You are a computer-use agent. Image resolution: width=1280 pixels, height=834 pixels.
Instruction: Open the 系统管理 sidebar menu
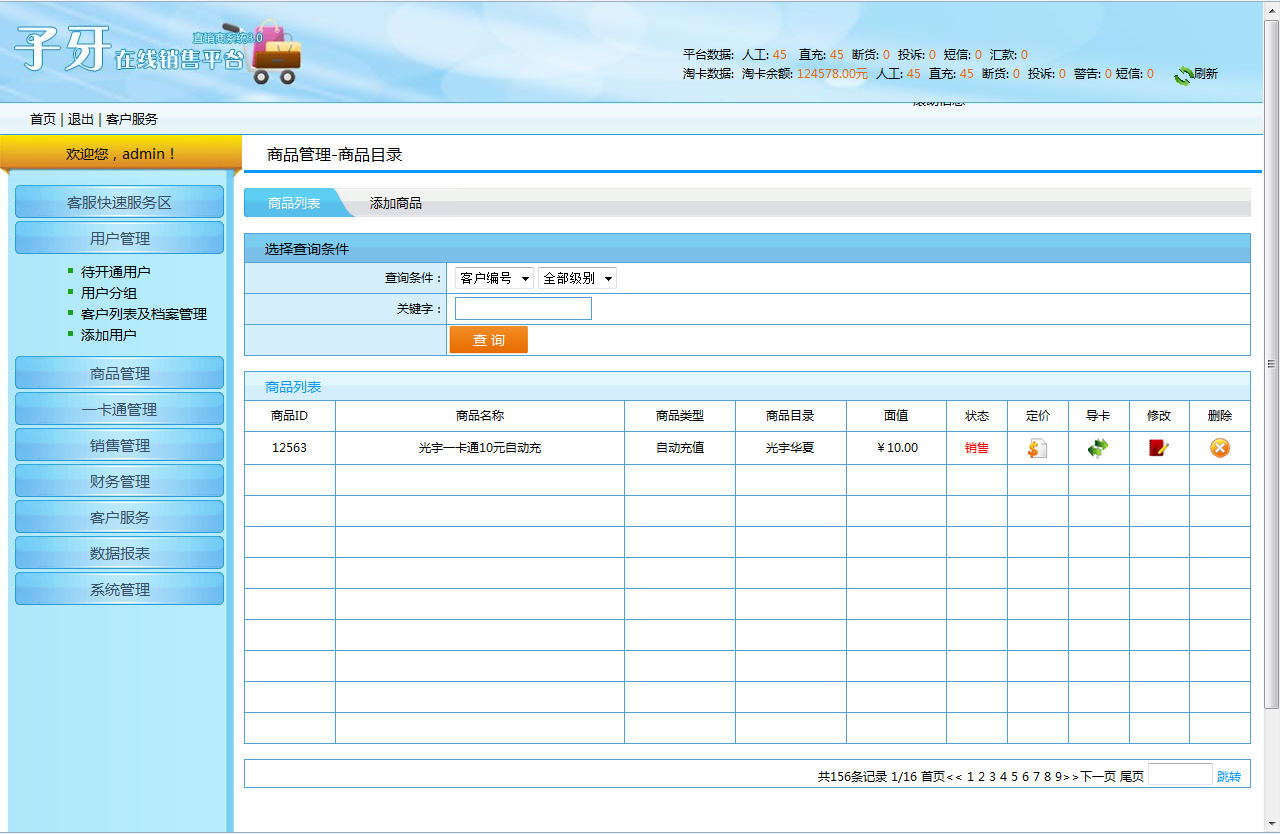click(x=119, y=589)
